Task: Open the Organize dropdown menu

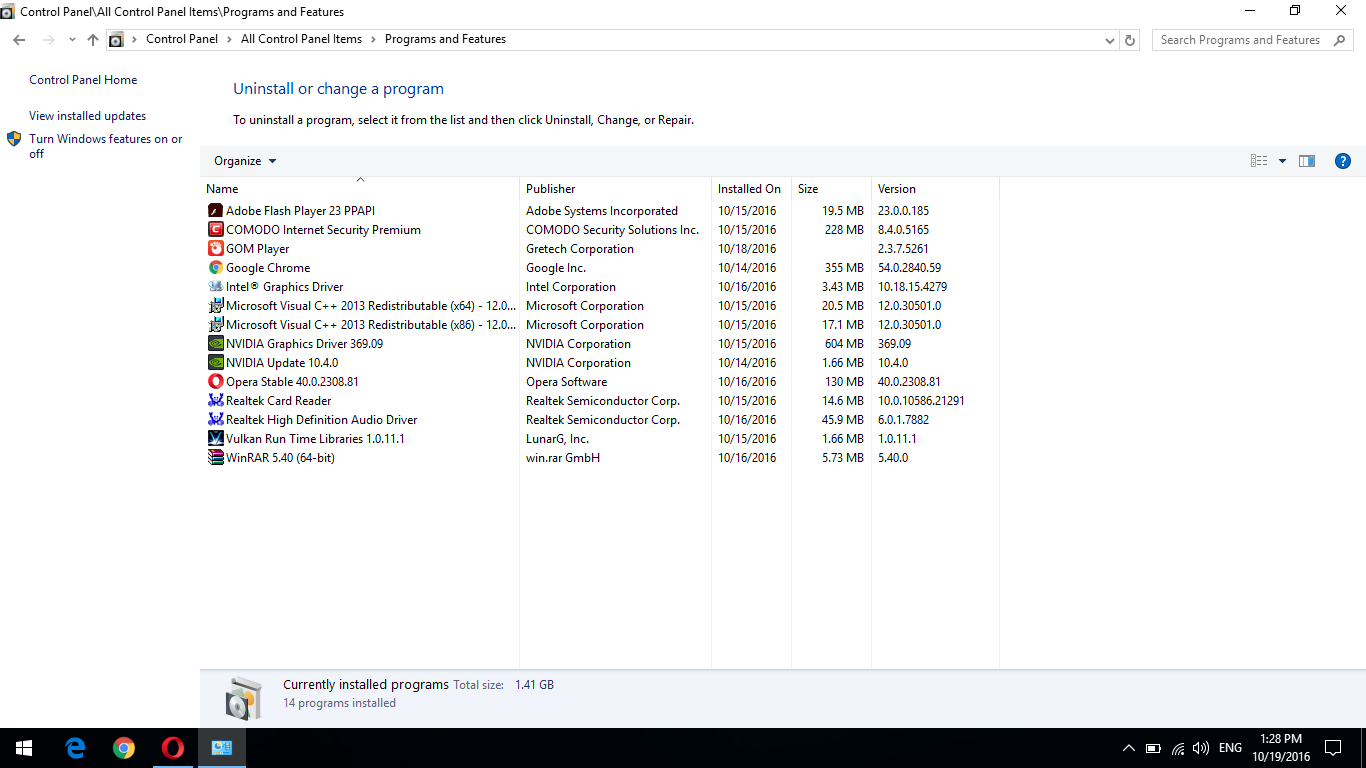Action: 244,161
